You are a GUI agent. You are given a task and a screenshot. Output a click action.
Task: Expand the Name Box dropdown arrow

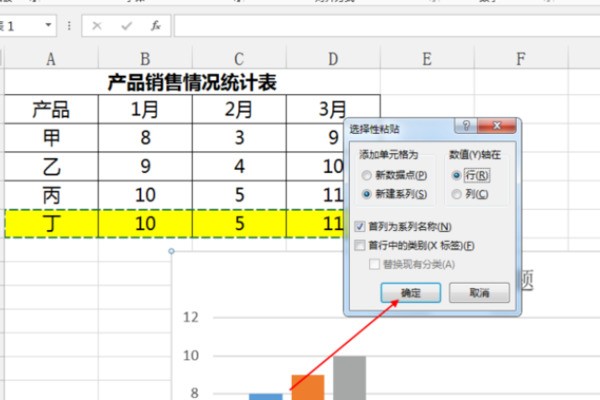49,25
